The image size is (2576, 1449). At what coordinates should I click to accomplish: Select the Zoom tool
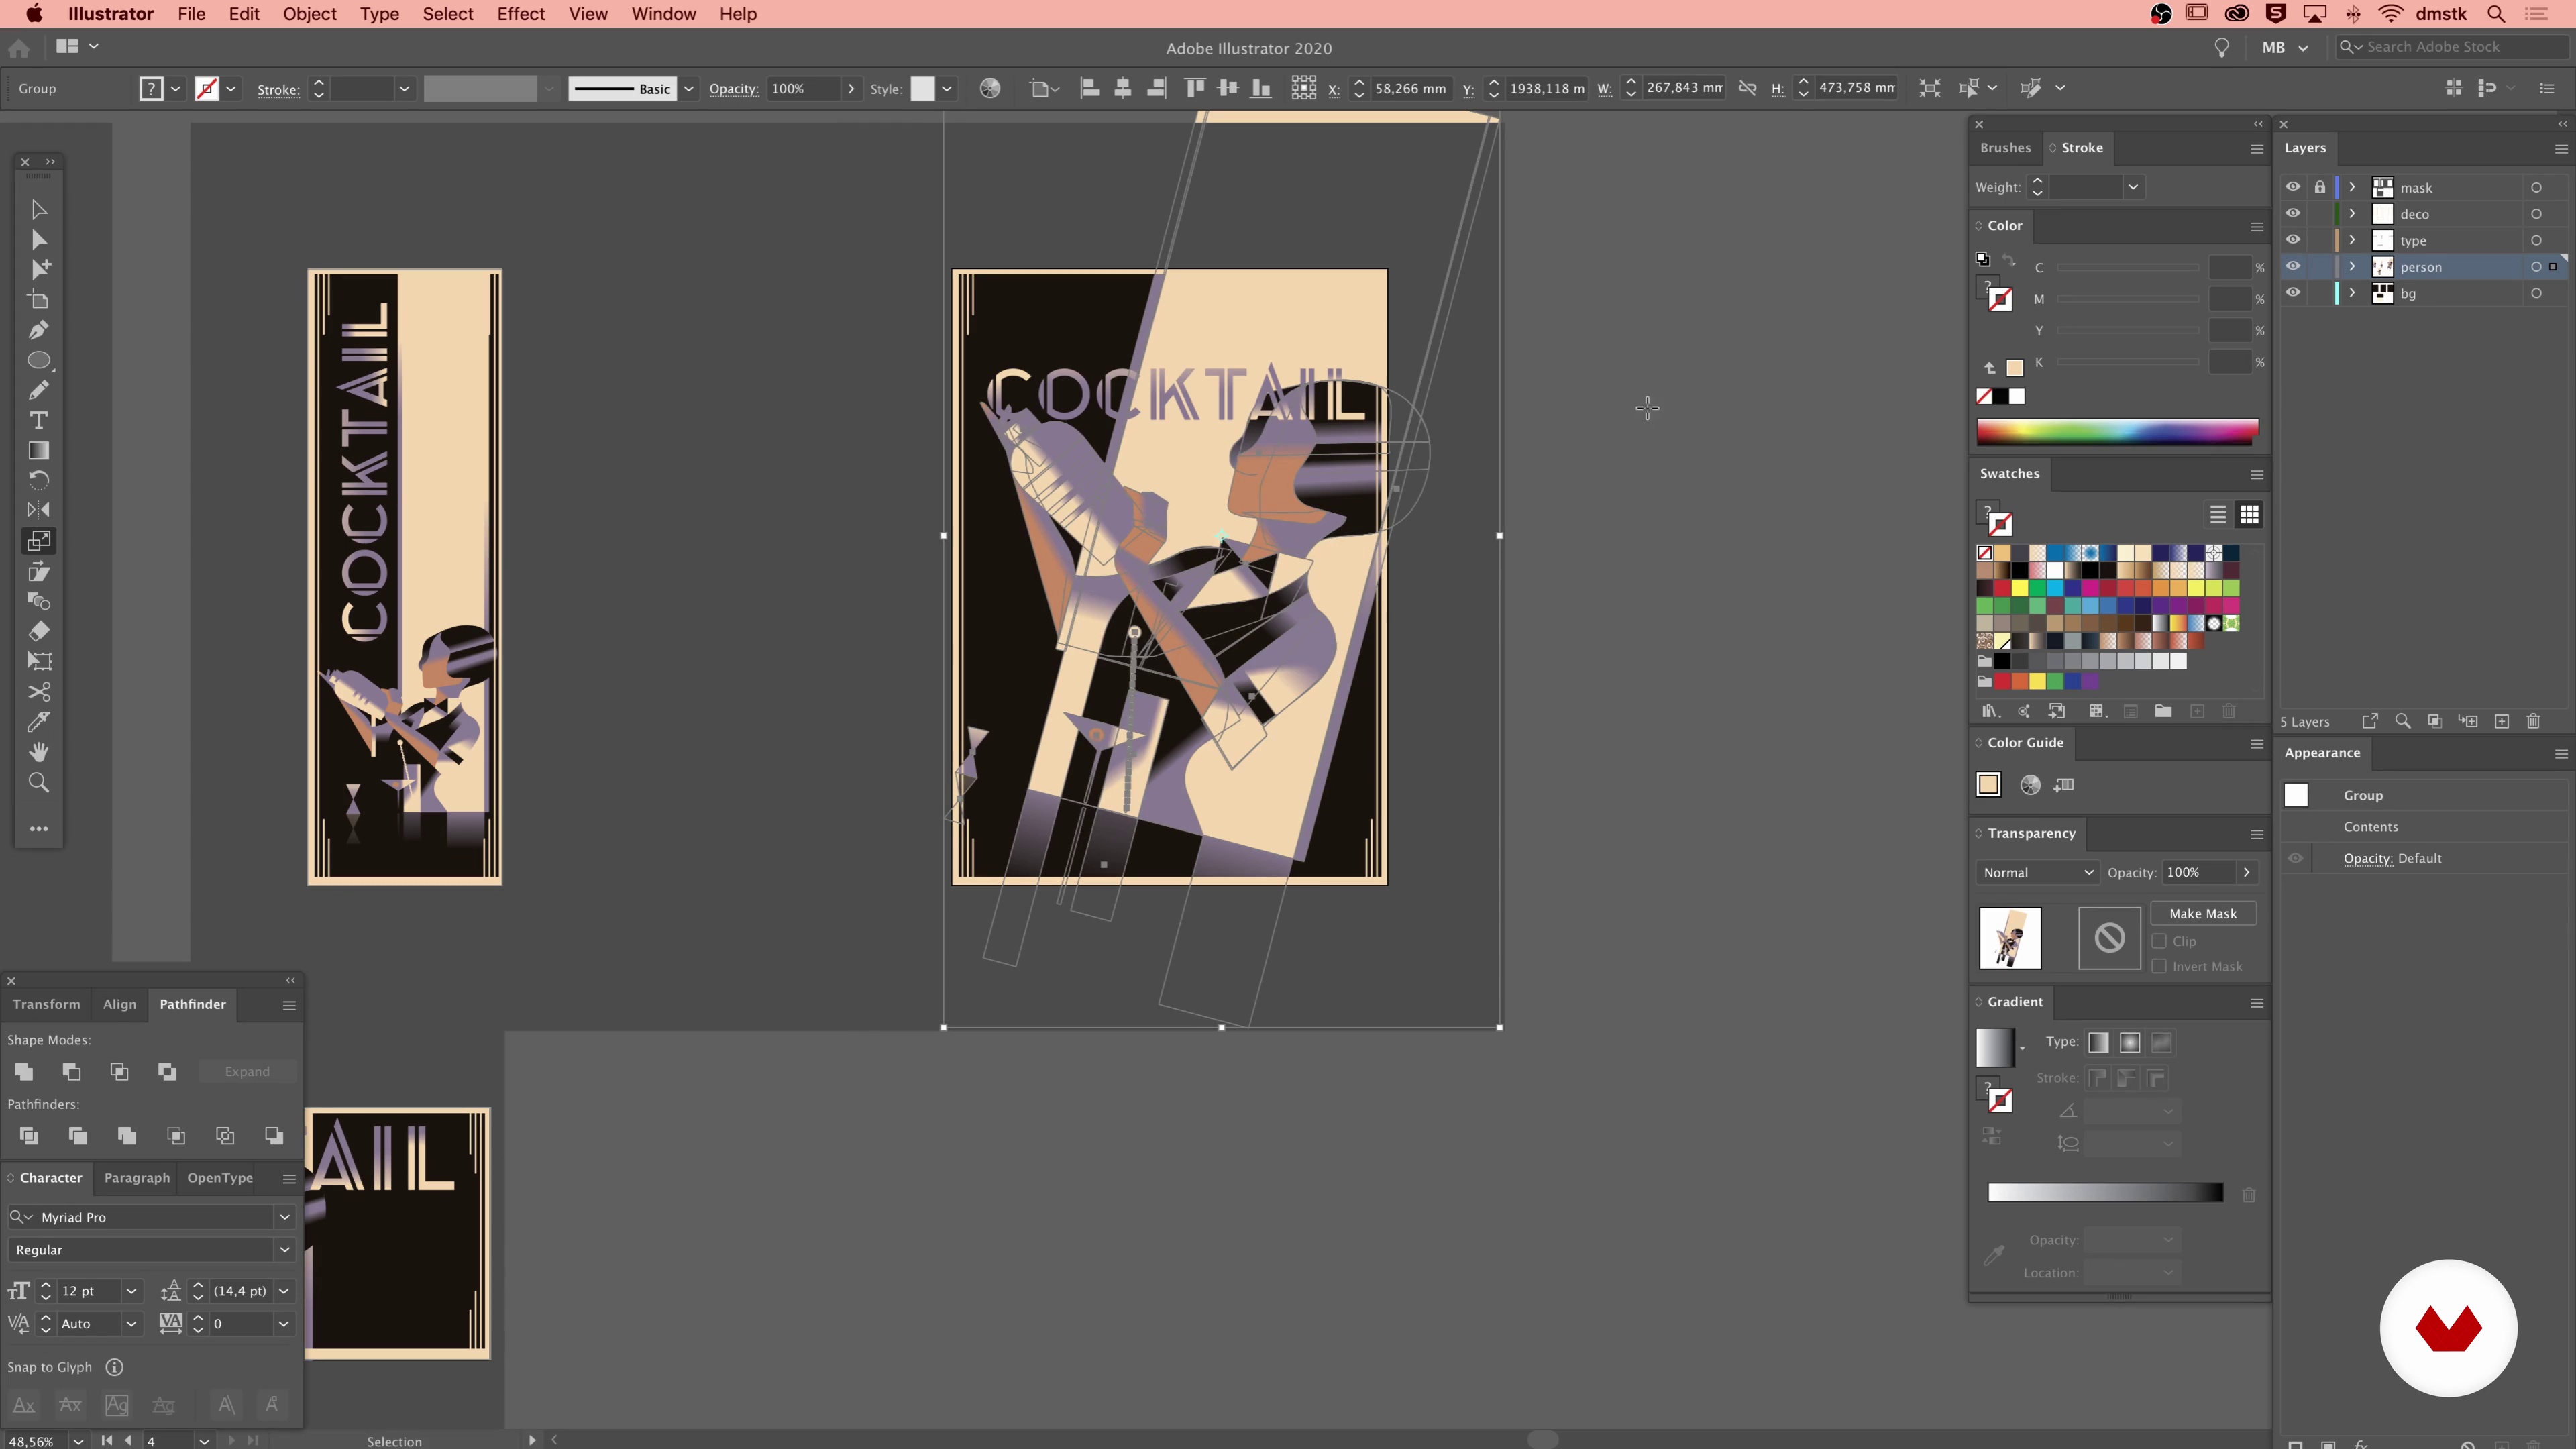38,782
